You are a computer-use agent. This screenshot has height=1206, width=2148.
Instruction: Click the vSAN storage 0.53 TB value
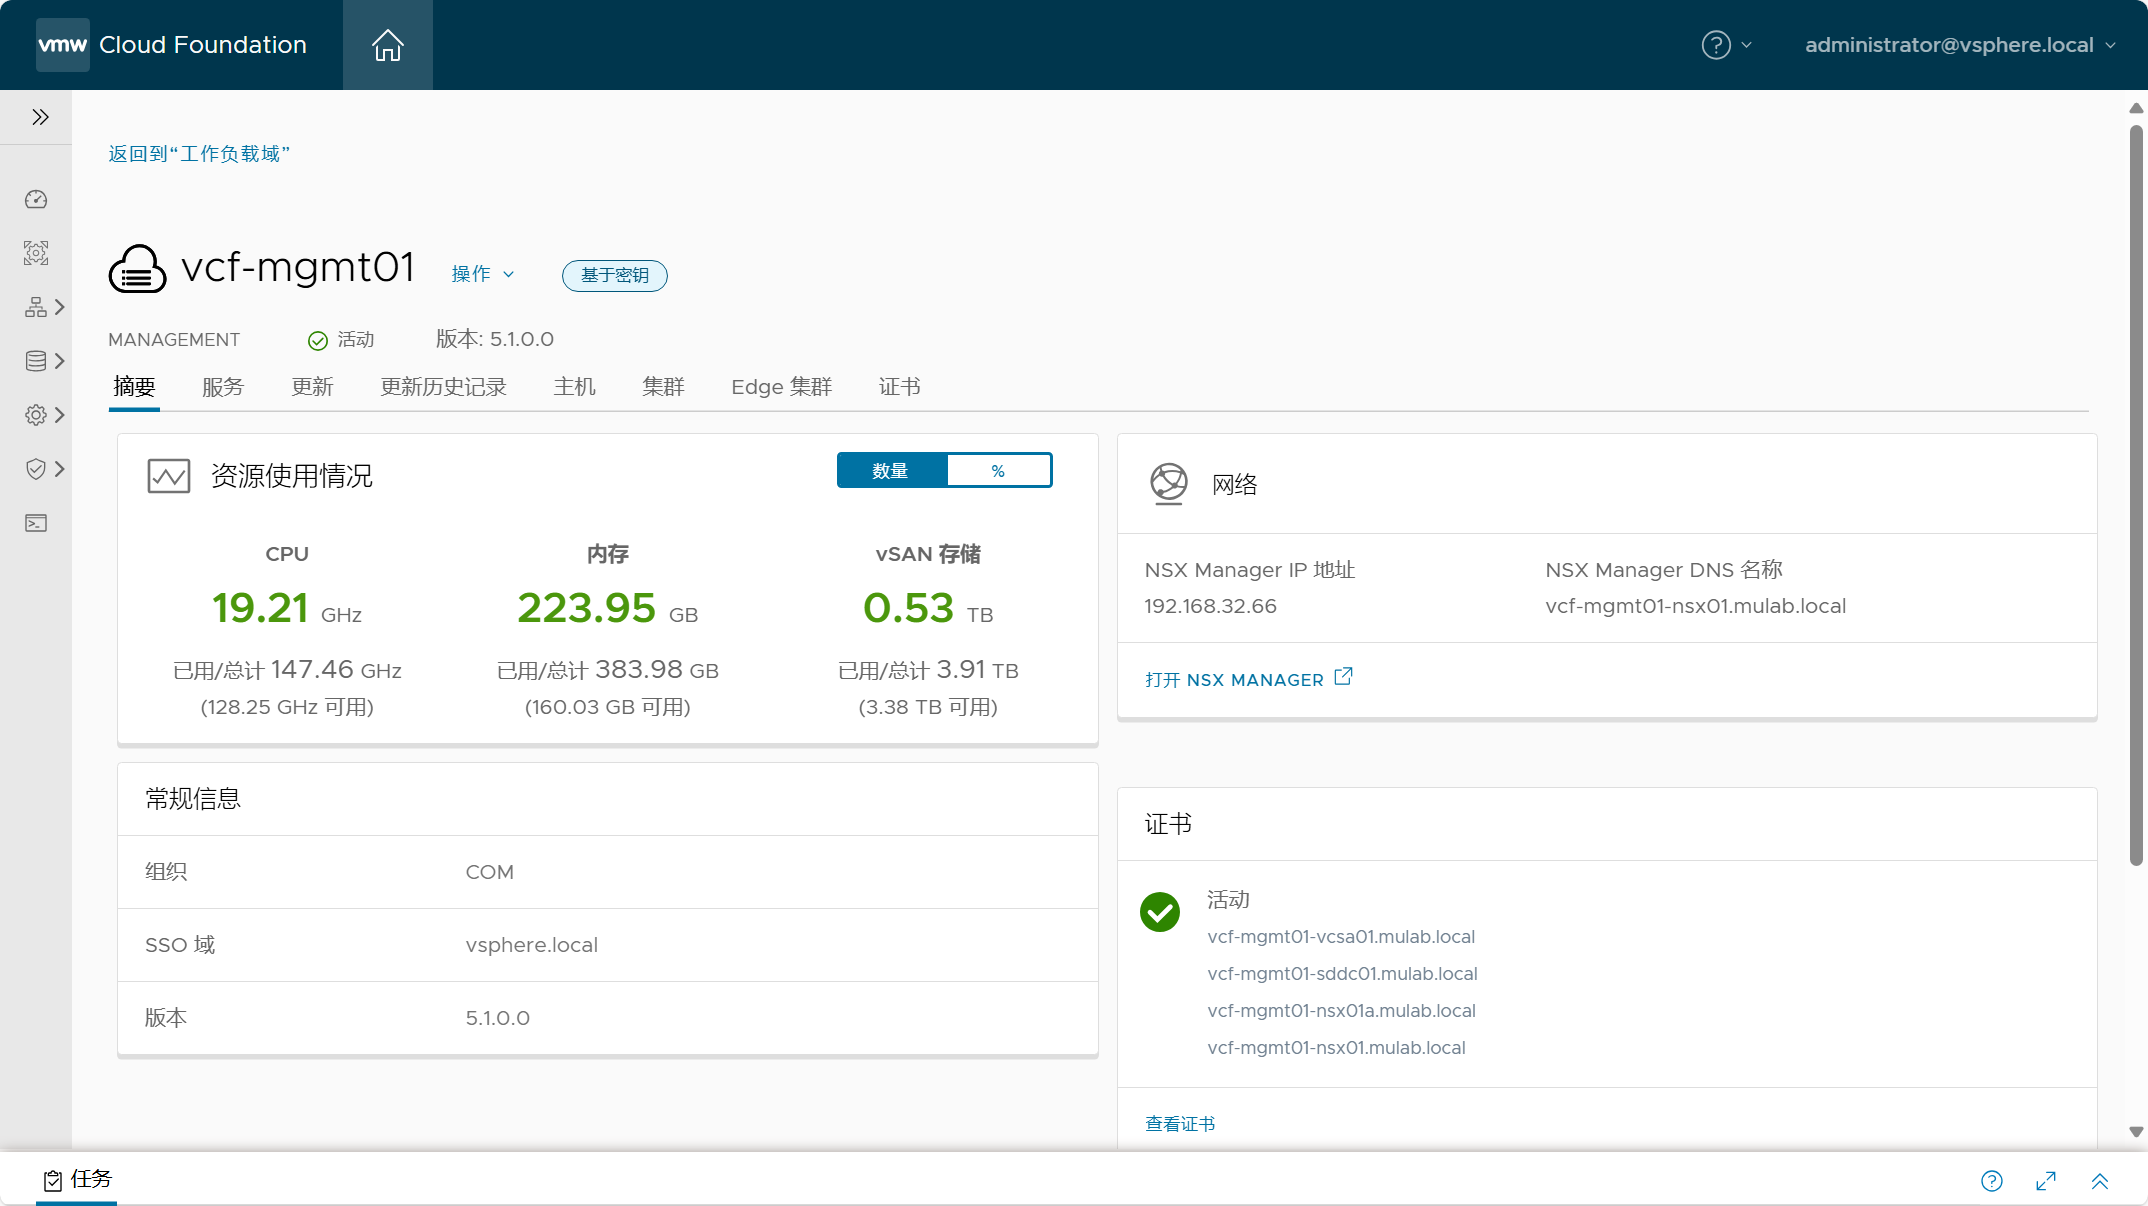(928, 608)
